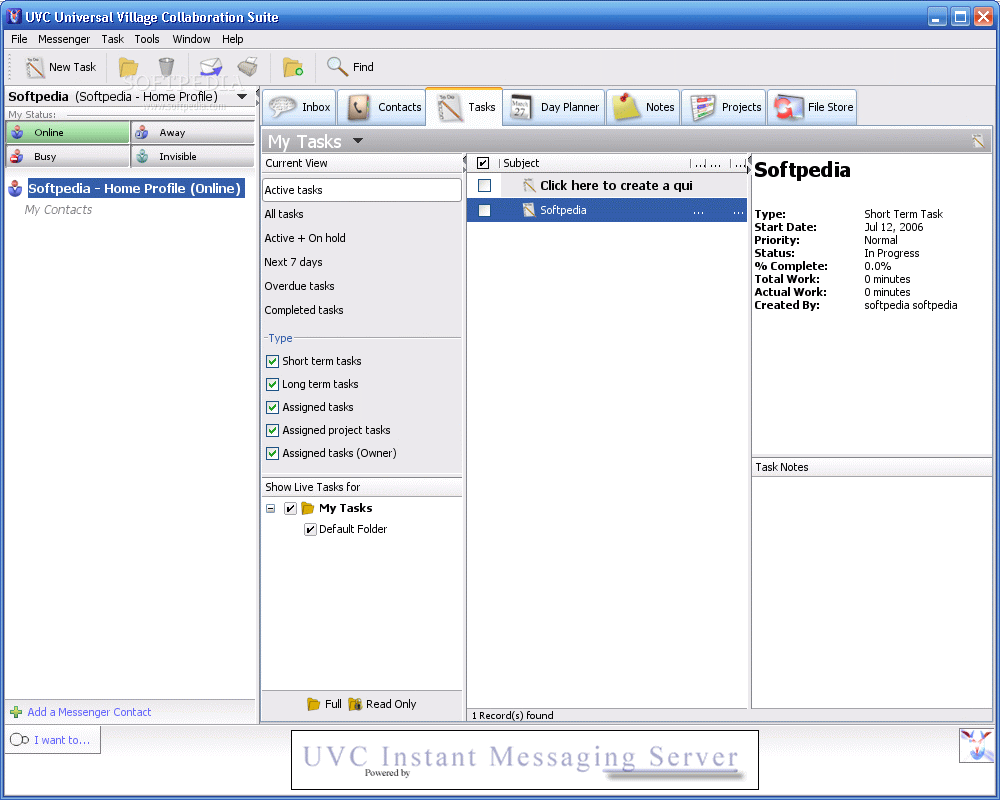
Task: Select Softpedia - Home Profile (Online) entry
Action: point(135,188)
